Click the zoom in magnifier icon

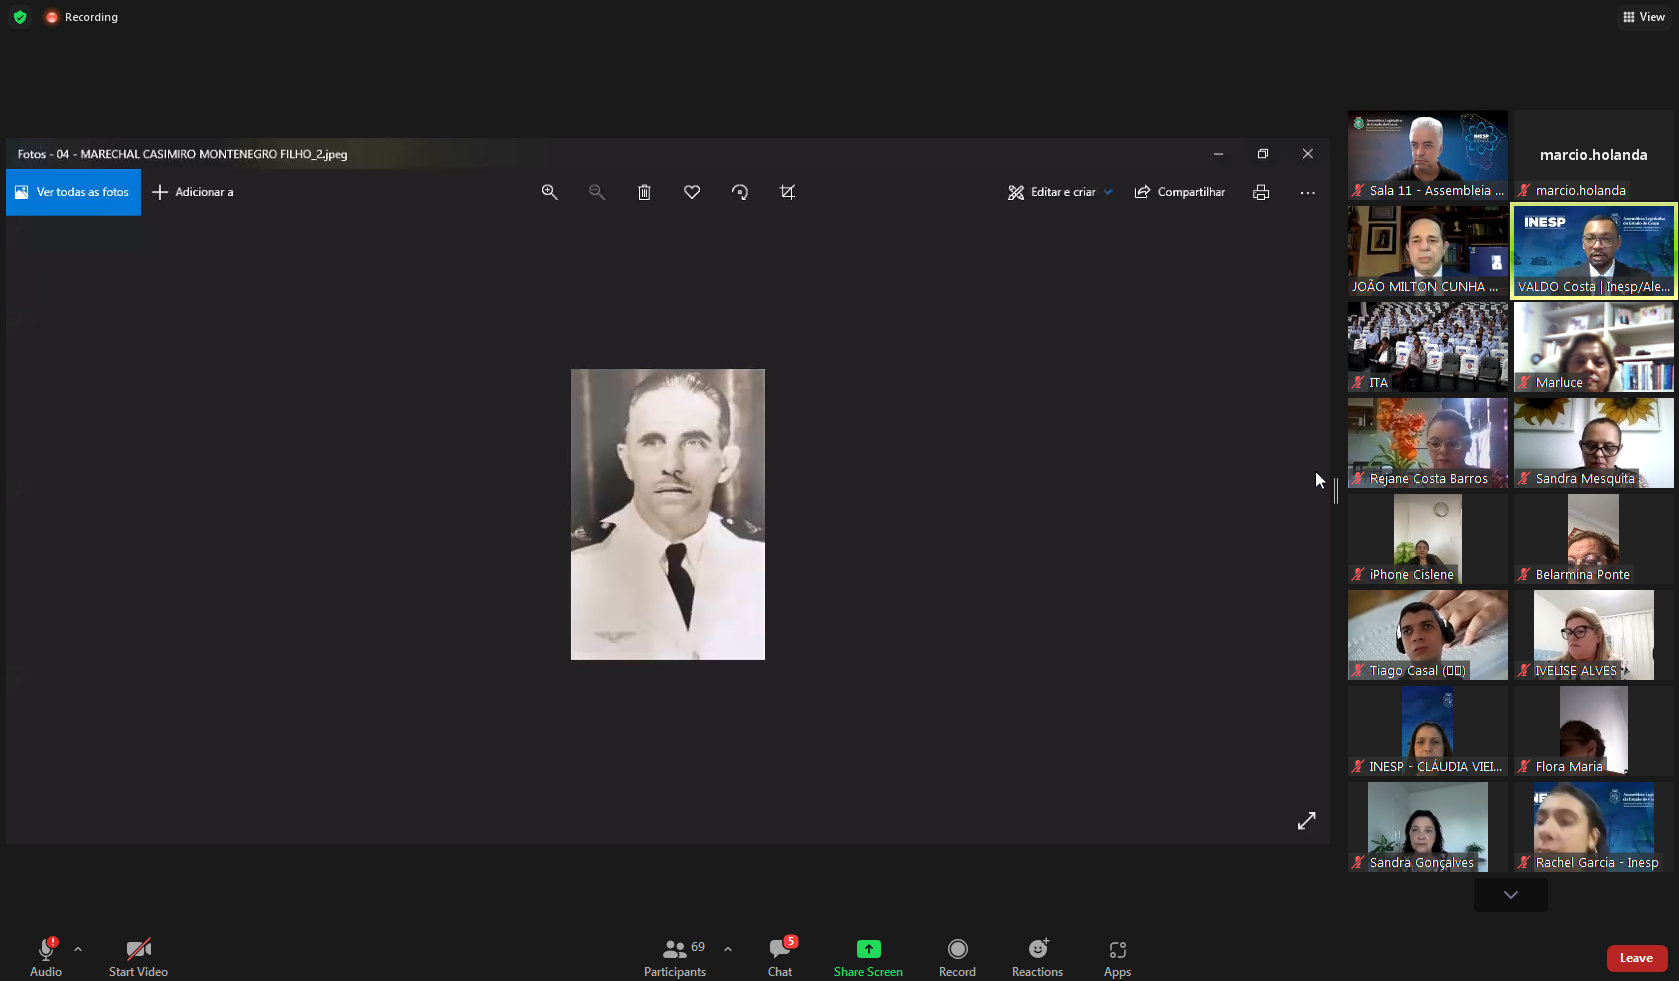click(549, 192)
